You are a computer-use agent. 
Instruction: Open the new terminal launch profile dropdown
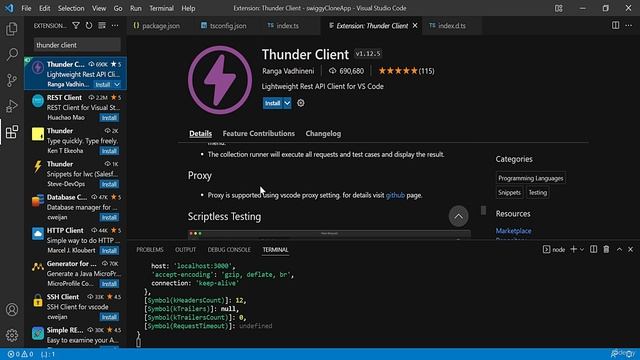pyautogui.click(x=582, y=249)
